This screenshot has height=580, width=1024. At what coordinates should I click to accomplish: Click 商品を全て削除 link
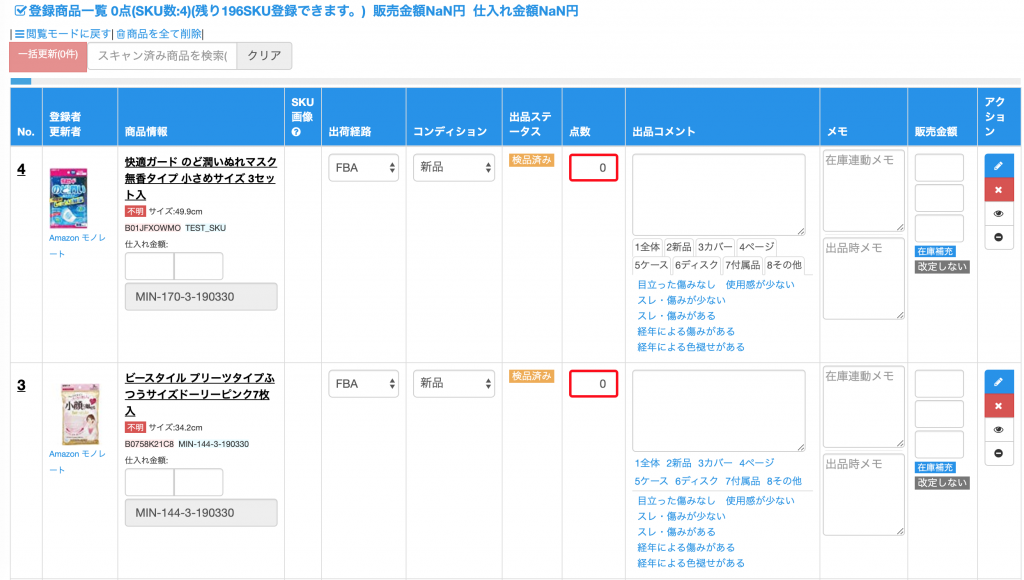click(159, 34)
